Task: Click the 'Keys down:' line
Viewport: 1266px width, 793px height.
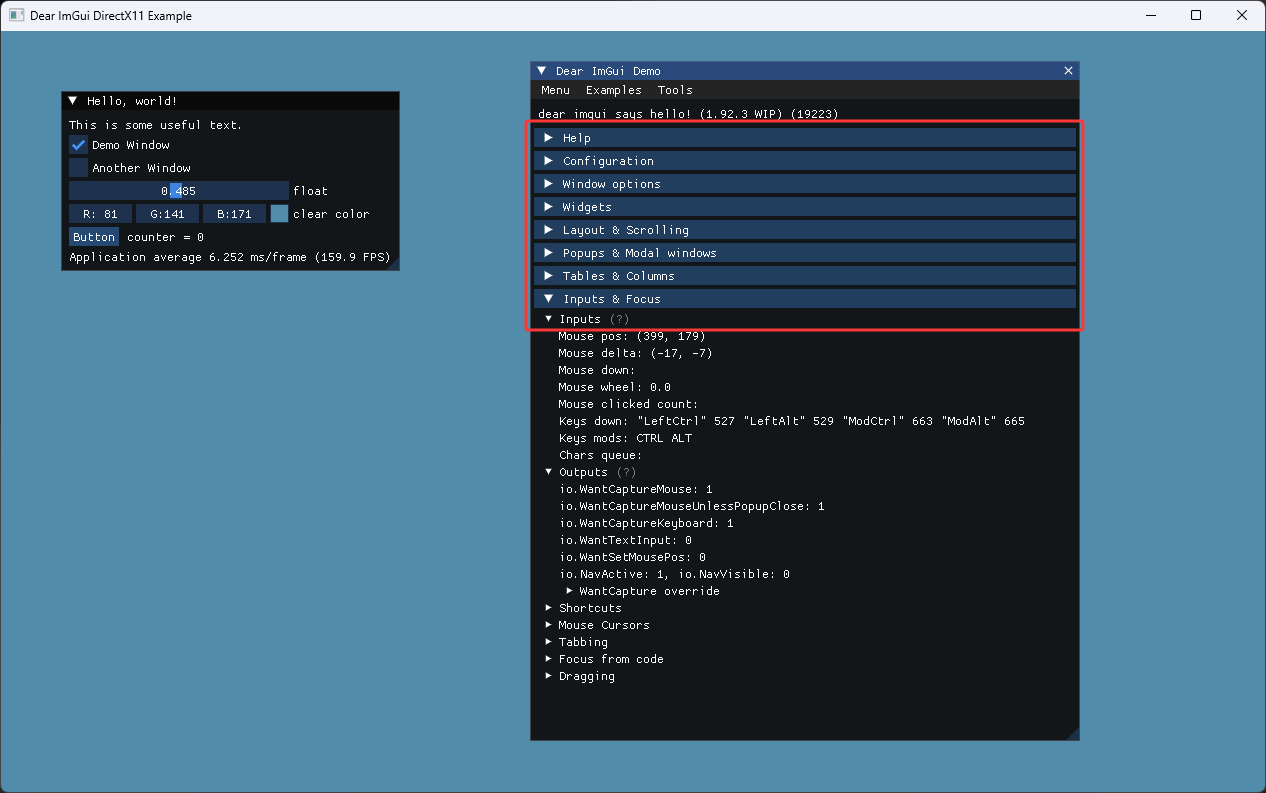Action: [x=791, y=421]
